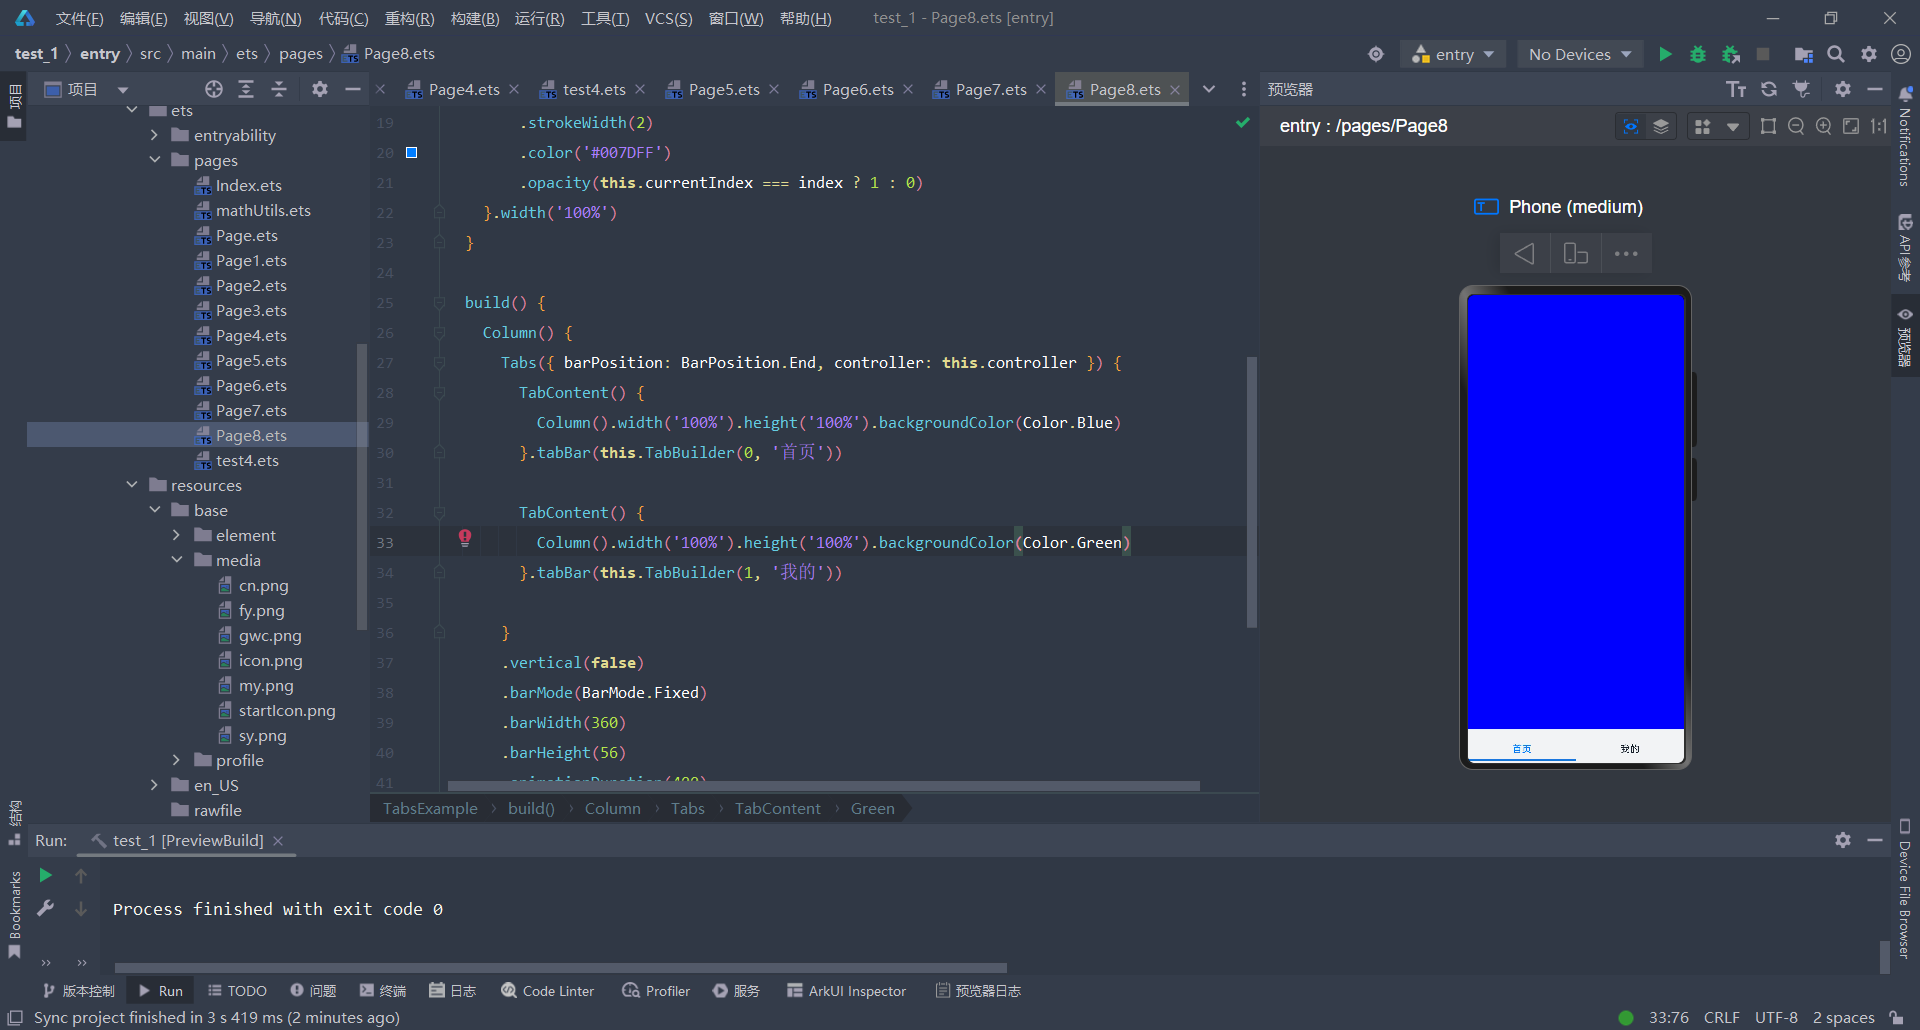
Task: Toggle the Inspector eye mode in previewer
Action: click(1630, 126)
